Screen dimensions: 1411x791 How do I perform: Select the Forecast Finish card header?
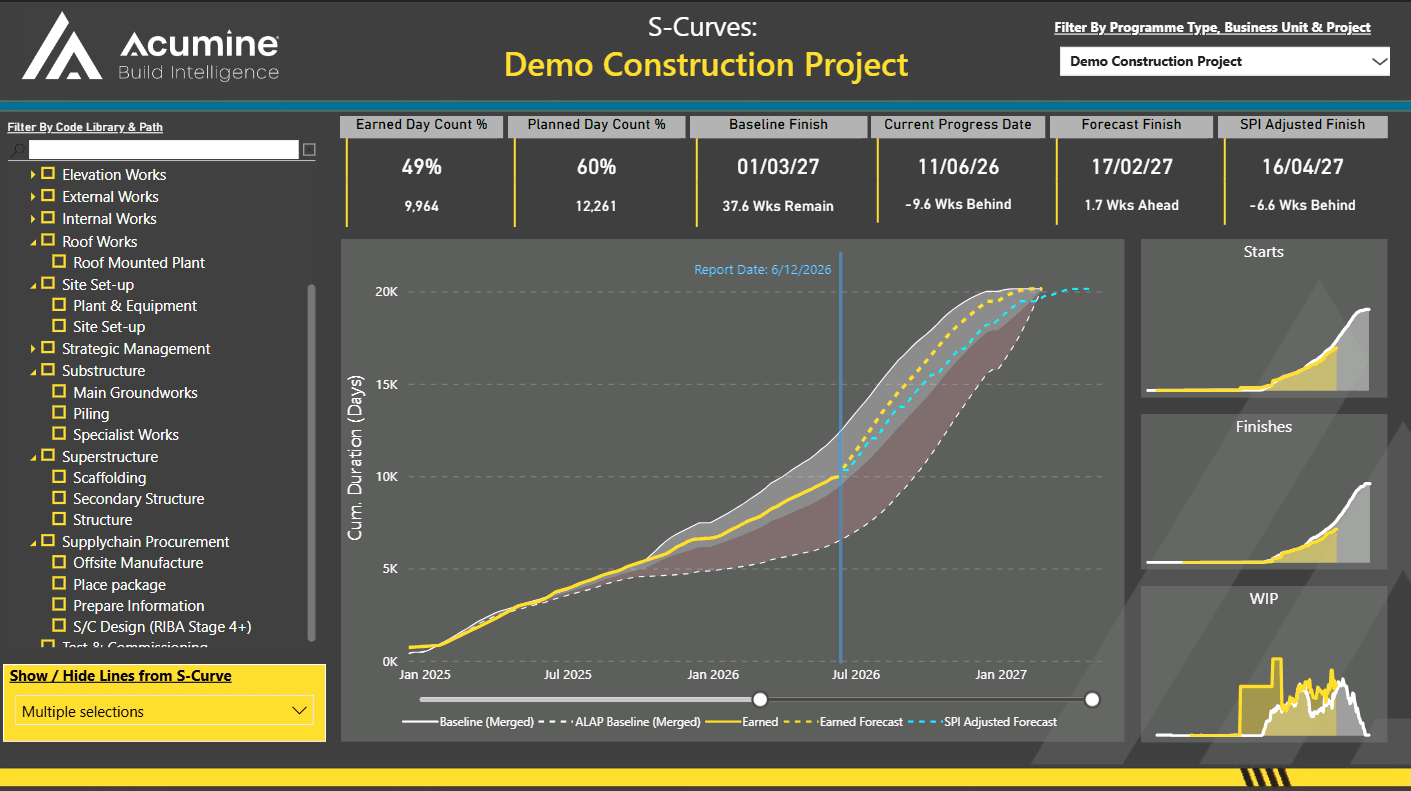[1131, 126]
